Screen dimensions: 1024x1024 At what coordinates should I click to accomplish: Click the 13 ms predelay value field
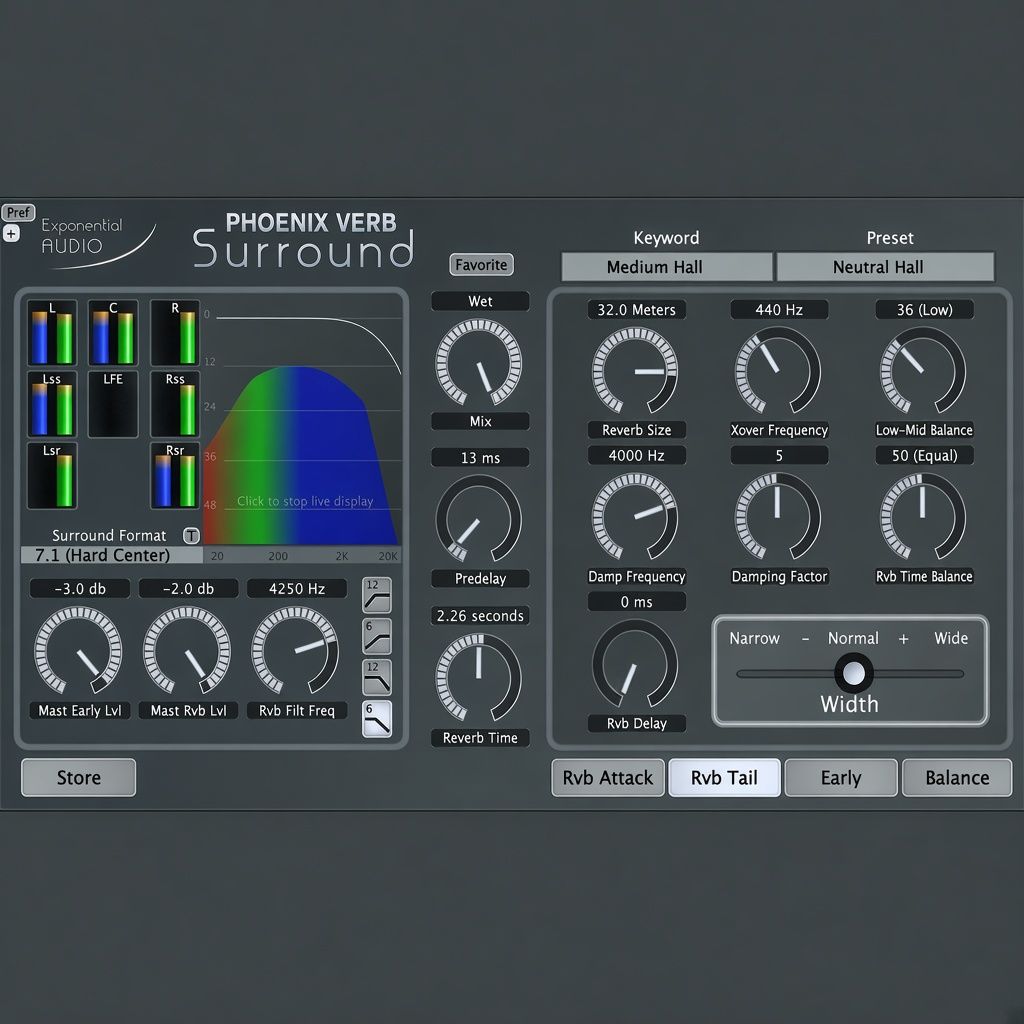coord(480,458)
